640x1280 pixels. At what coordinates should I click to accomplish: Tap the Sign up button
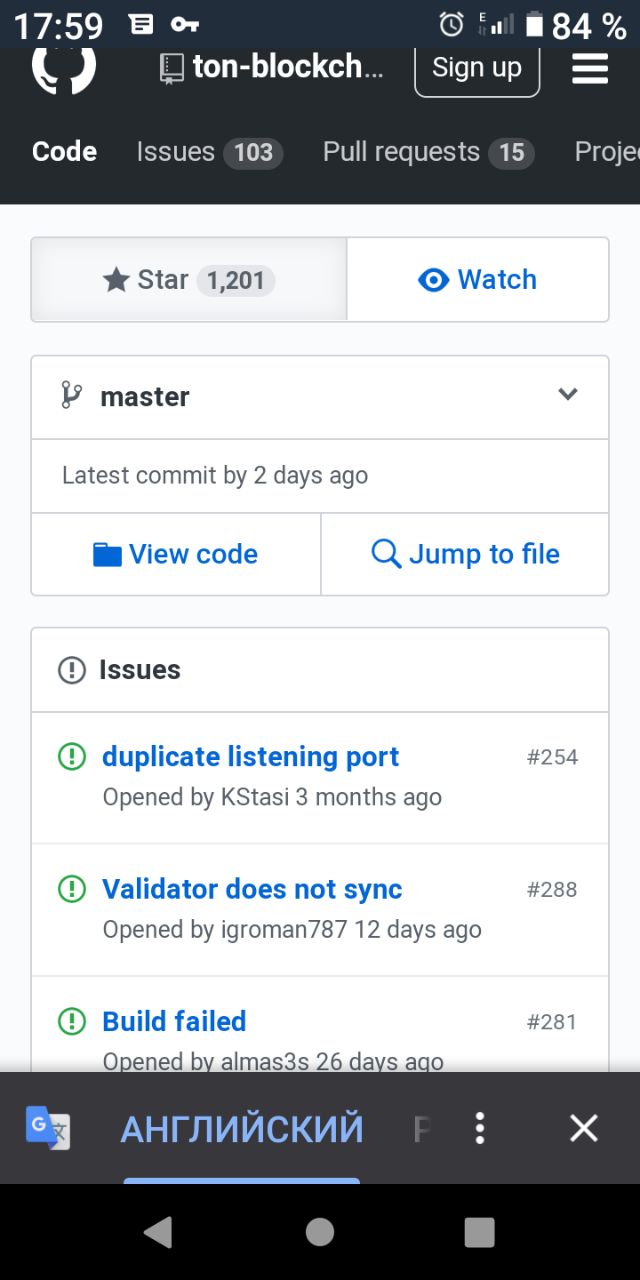coord(477,68)
